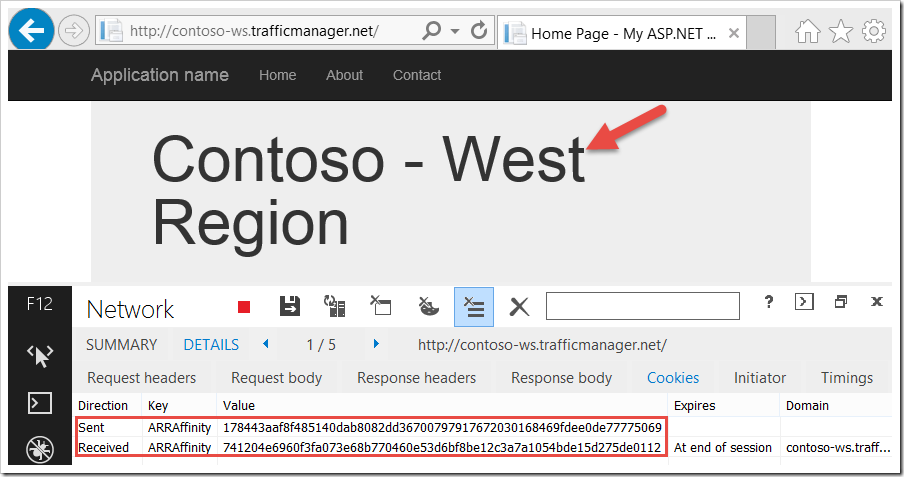Select the Received cookie row direction cell
This screenshot has width=904, height=477.
(x=103, y=448)
